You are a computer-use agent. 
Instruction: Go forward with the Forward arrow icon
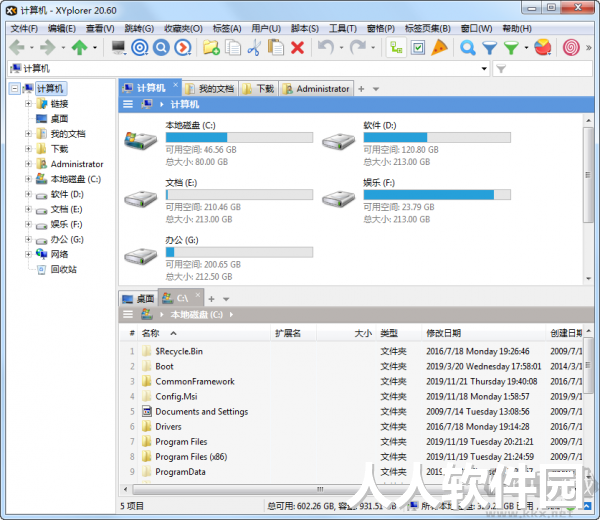(x=48, y=47)
